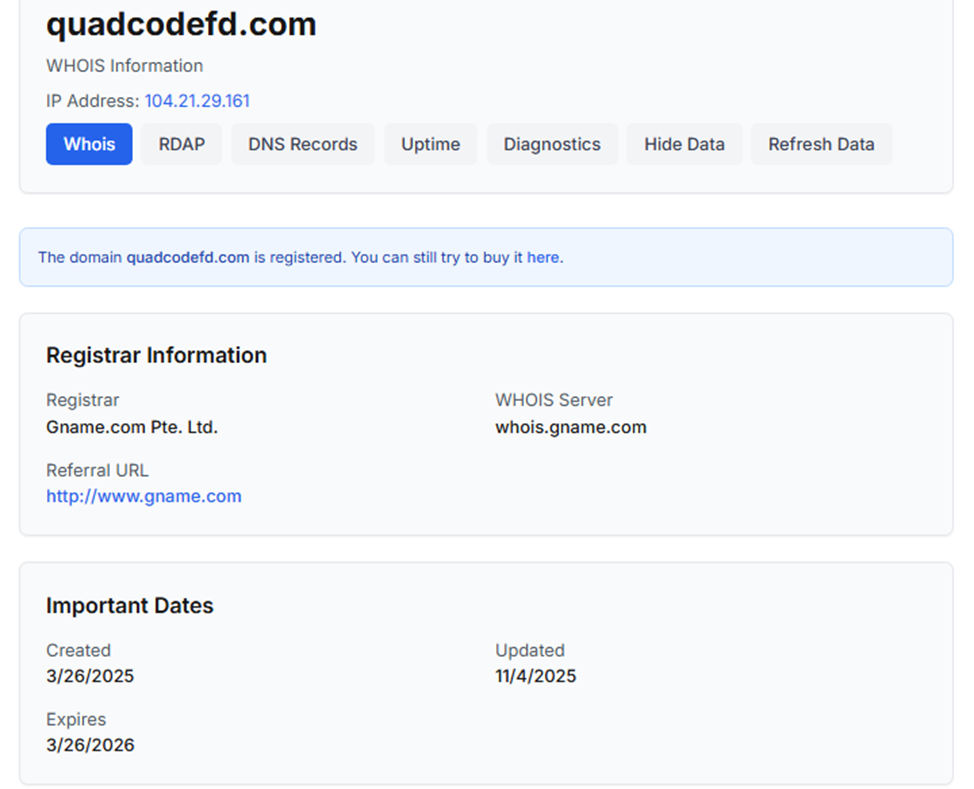This screenshot has width=974, height=789.
Task: Click the WHOIS Information subtitle
Action: [124, 66]
